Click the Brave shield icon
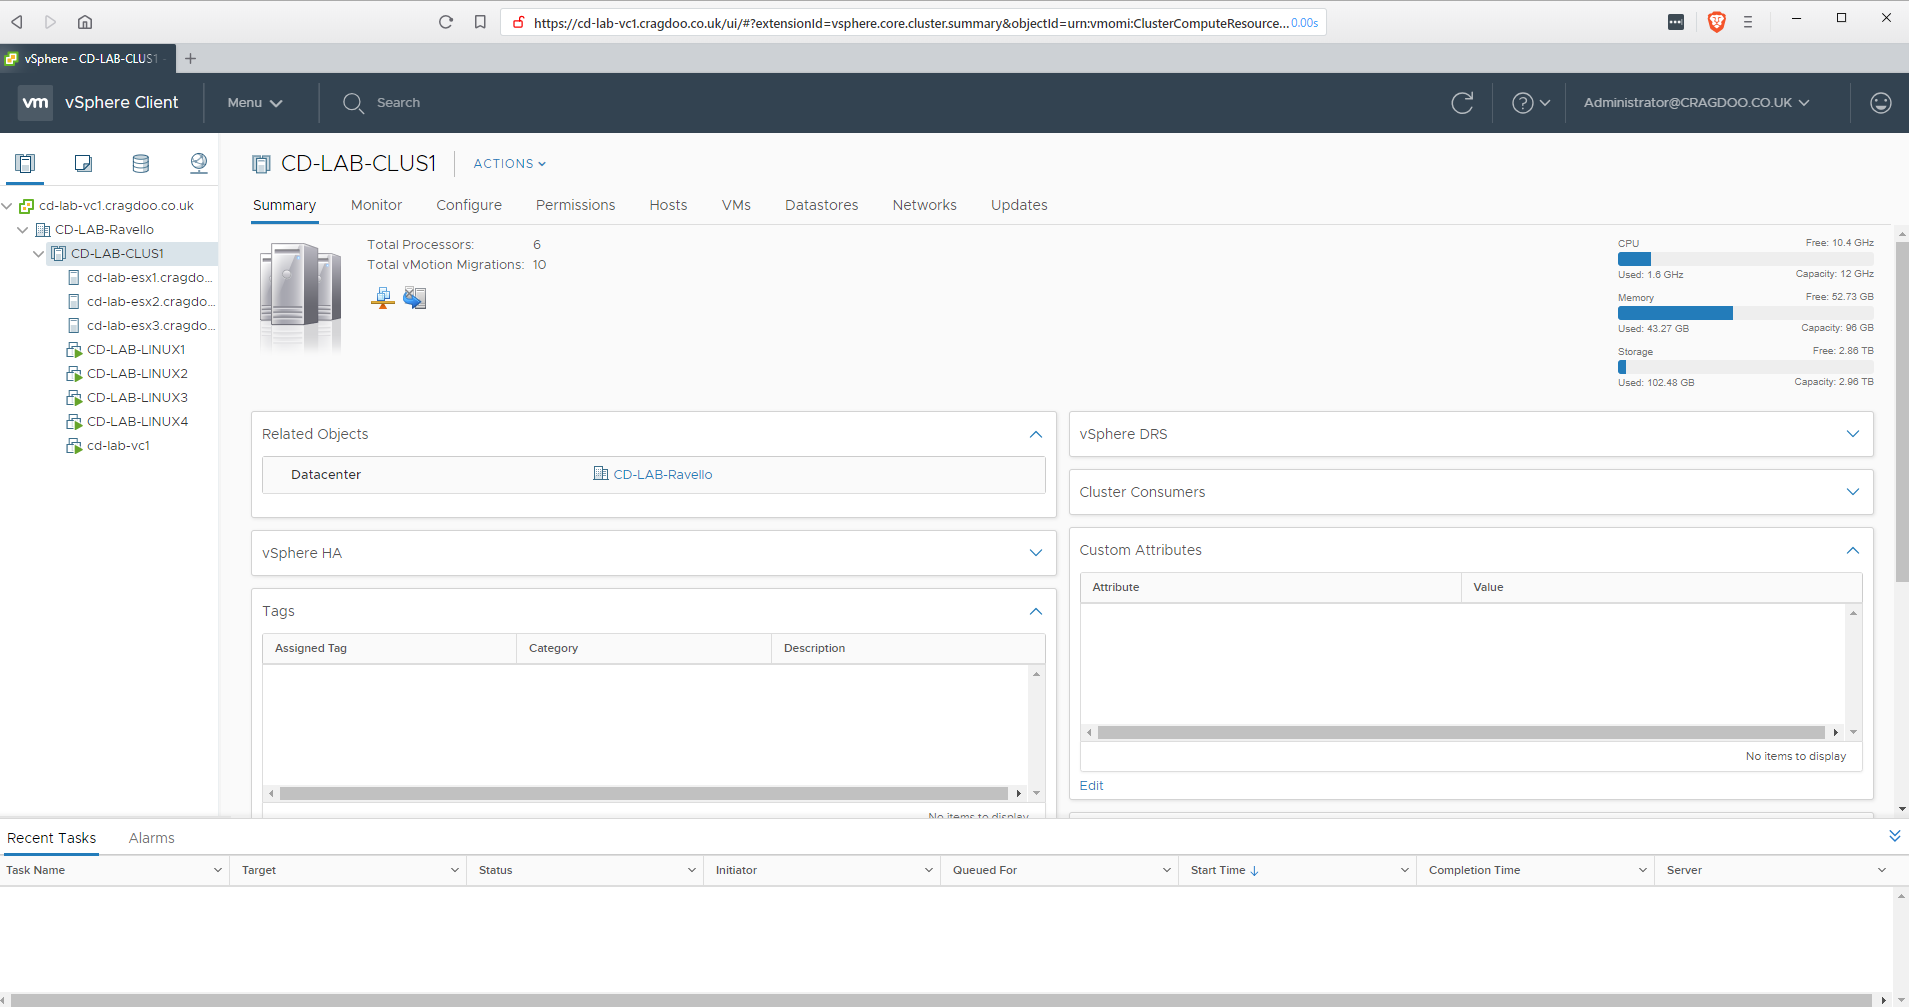 [x=1716, y=22]
